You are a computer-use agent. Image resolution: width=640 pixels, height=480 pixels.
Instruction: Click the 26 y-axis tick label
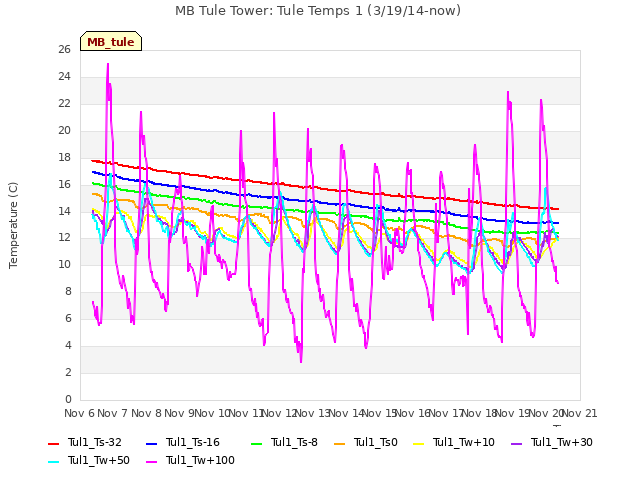[x=64, y=50]
